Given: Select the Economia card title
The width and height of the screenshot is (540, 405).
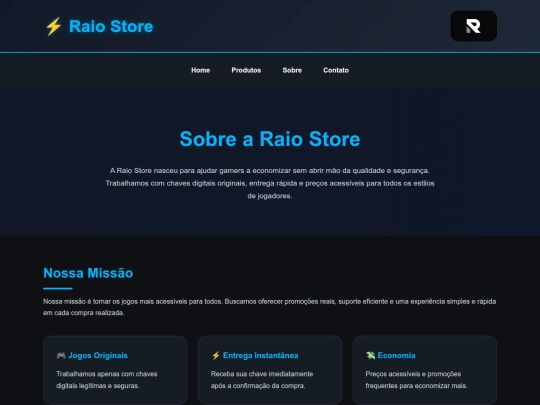Looking at the screenshot, I should tap(396, 355).
